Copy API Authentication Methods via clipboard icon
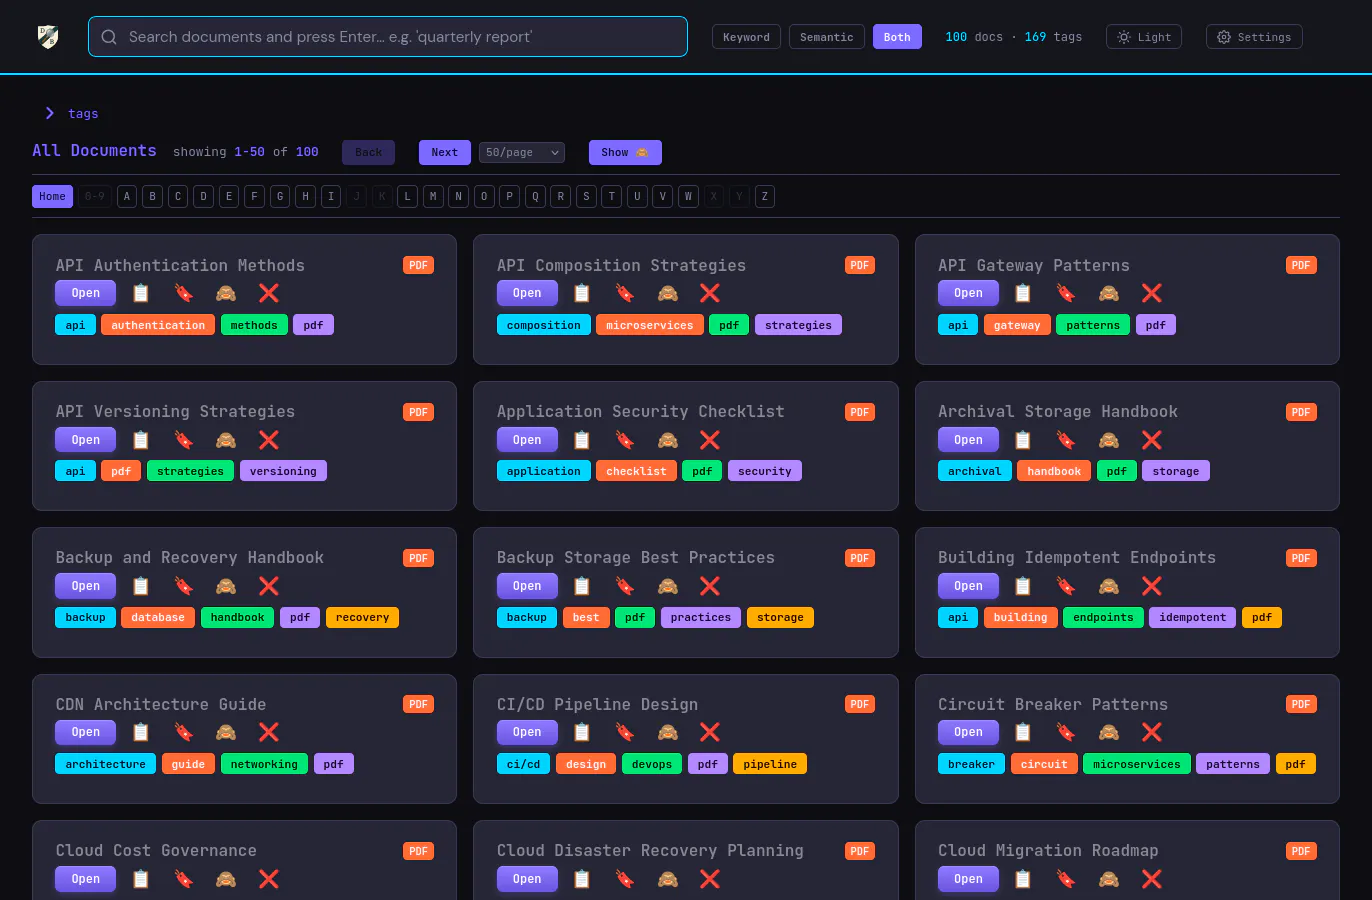This screenshot has height=900, width=1372. point(141,293)
